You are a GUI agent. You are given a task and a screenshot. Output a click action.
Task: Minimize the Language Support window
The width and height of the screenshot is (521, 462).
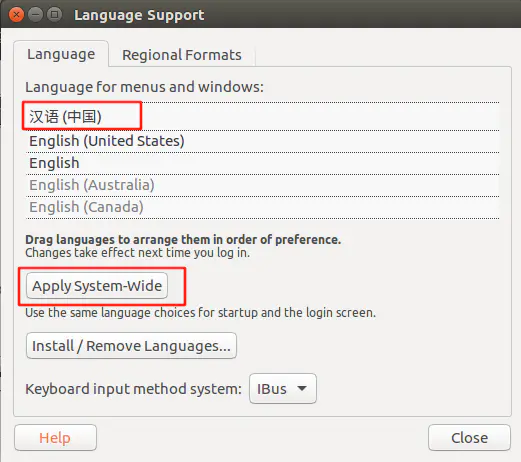coord(35,15)
